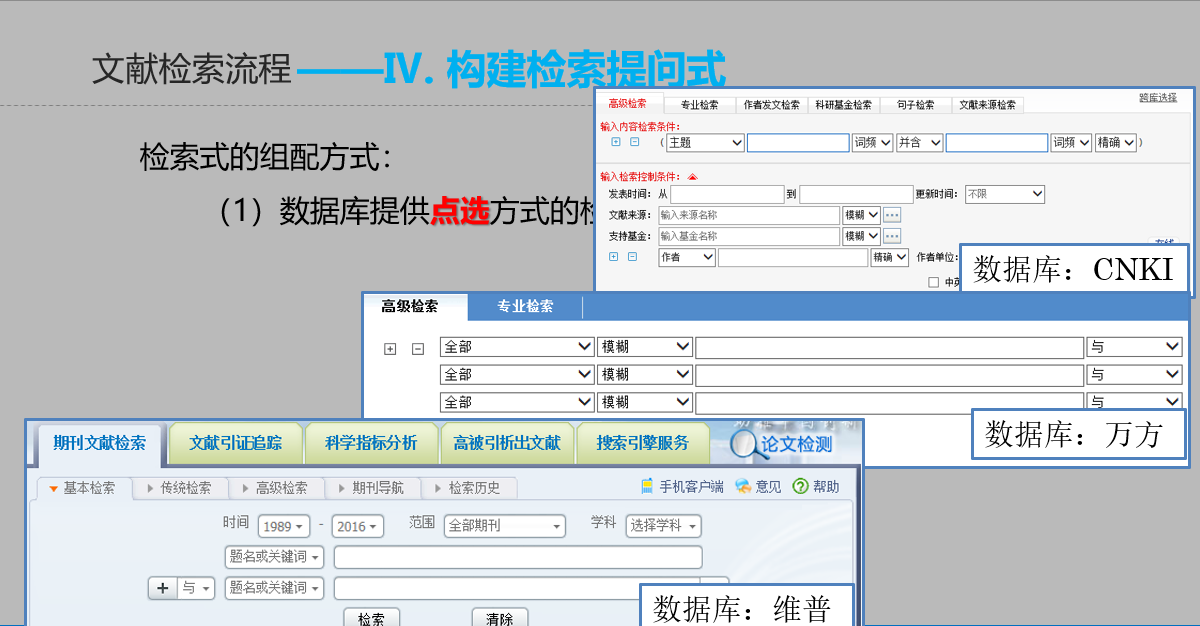The height and width of the screenshot is (626, 1200).
Task: Open 更新时间 不限 dropdown in CNKI
Action: (1004, 194)
